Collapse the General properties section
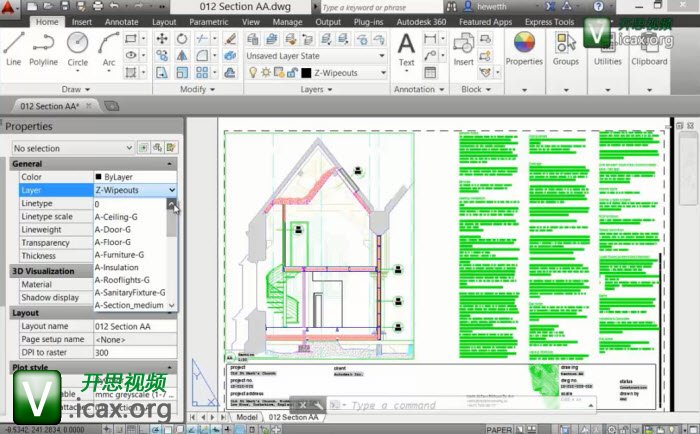700x434 pixels. point(171,163)
